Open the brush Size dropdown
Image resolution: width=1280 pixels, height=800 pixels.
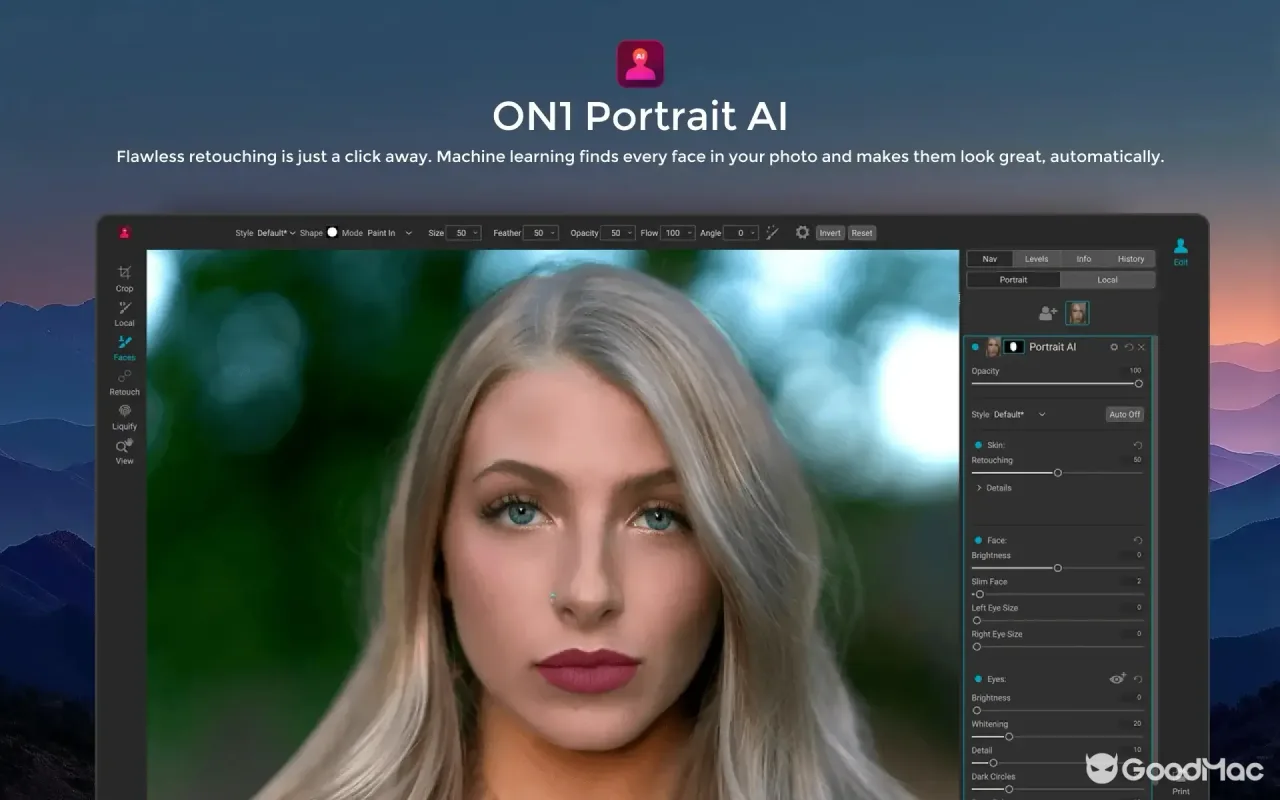coord(463,233)
